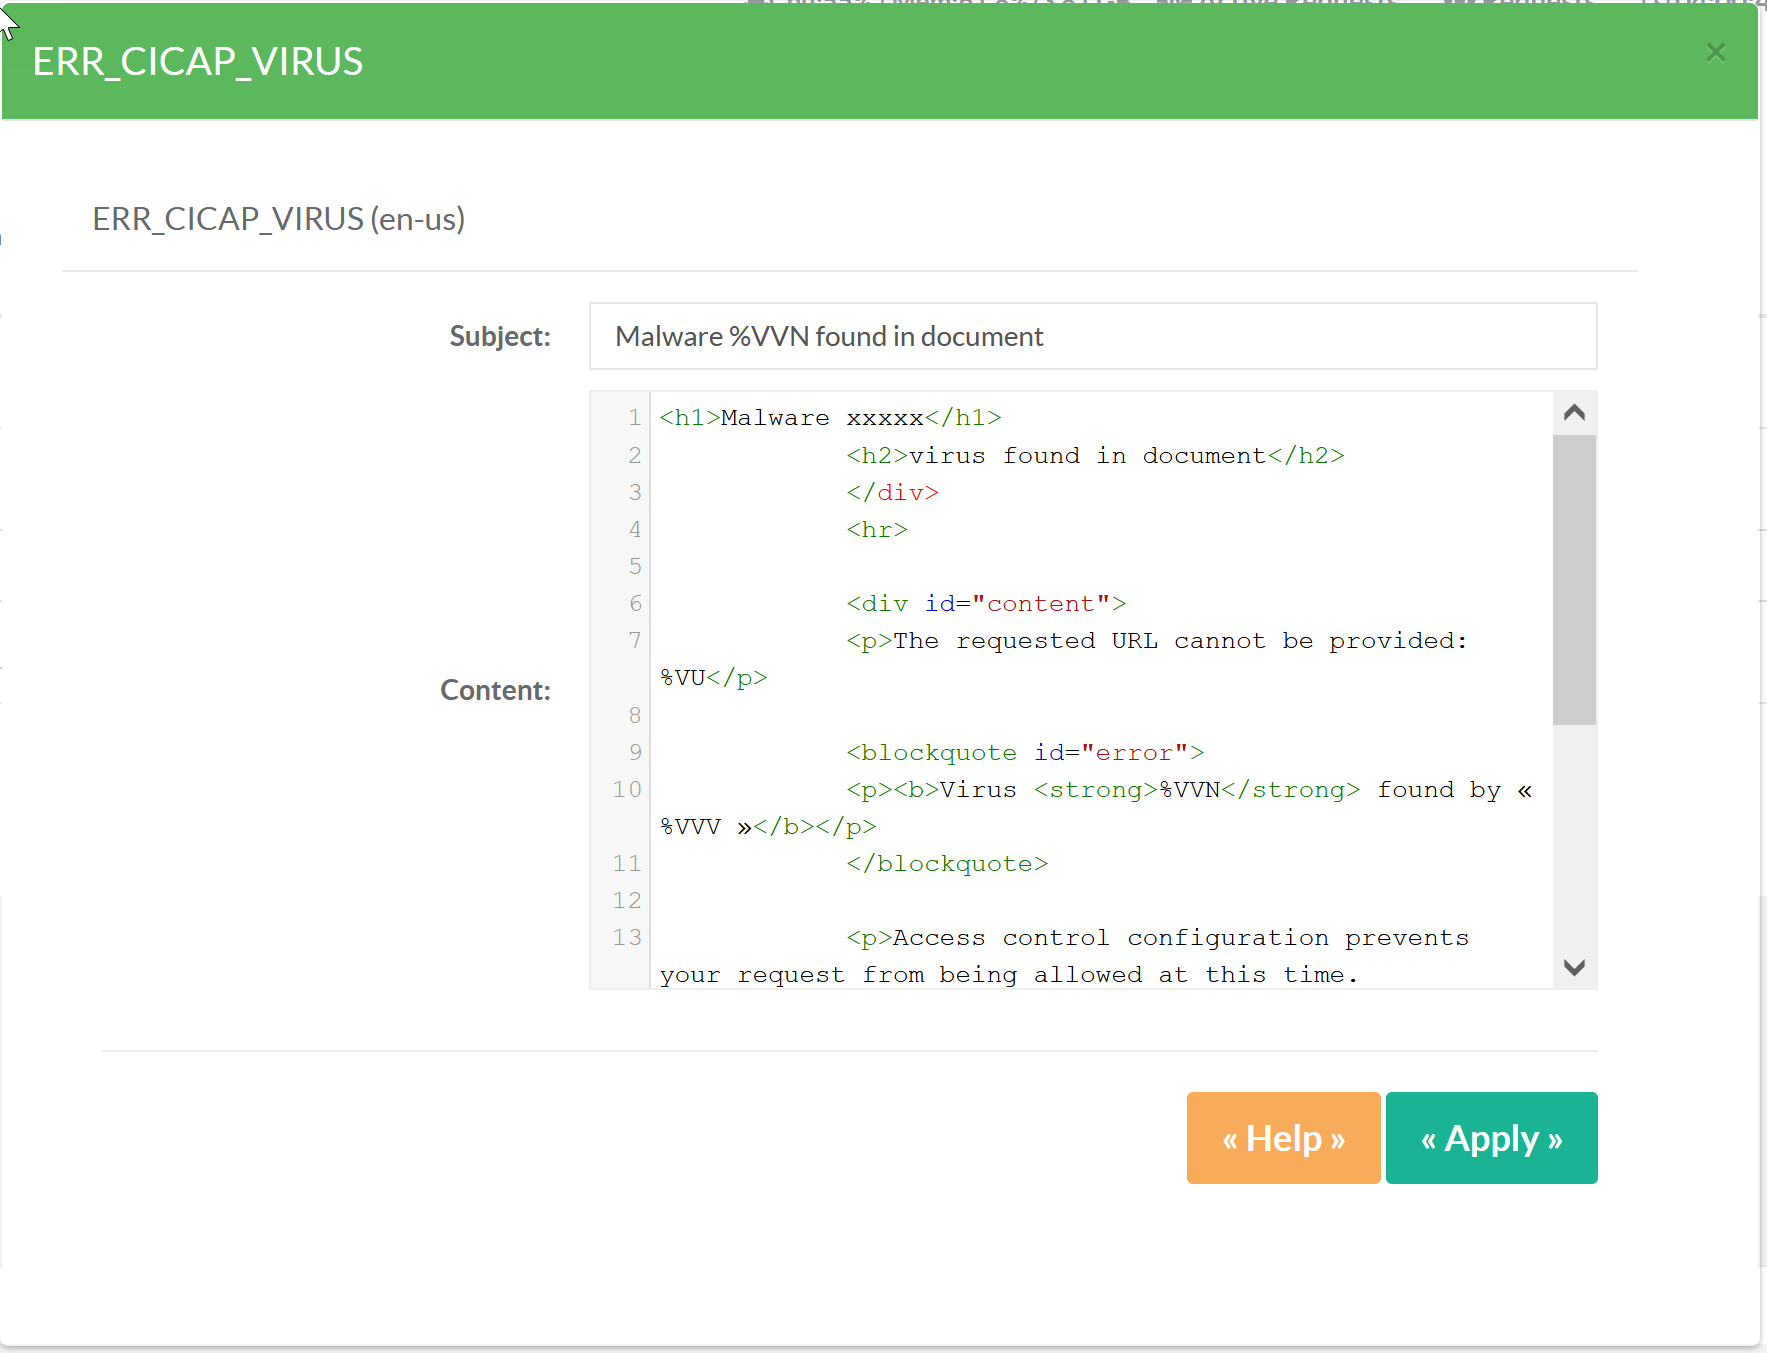Click the strong %VVN tag on line 10
The width and height of the screenshot is (1767, 1353).
1196,790
